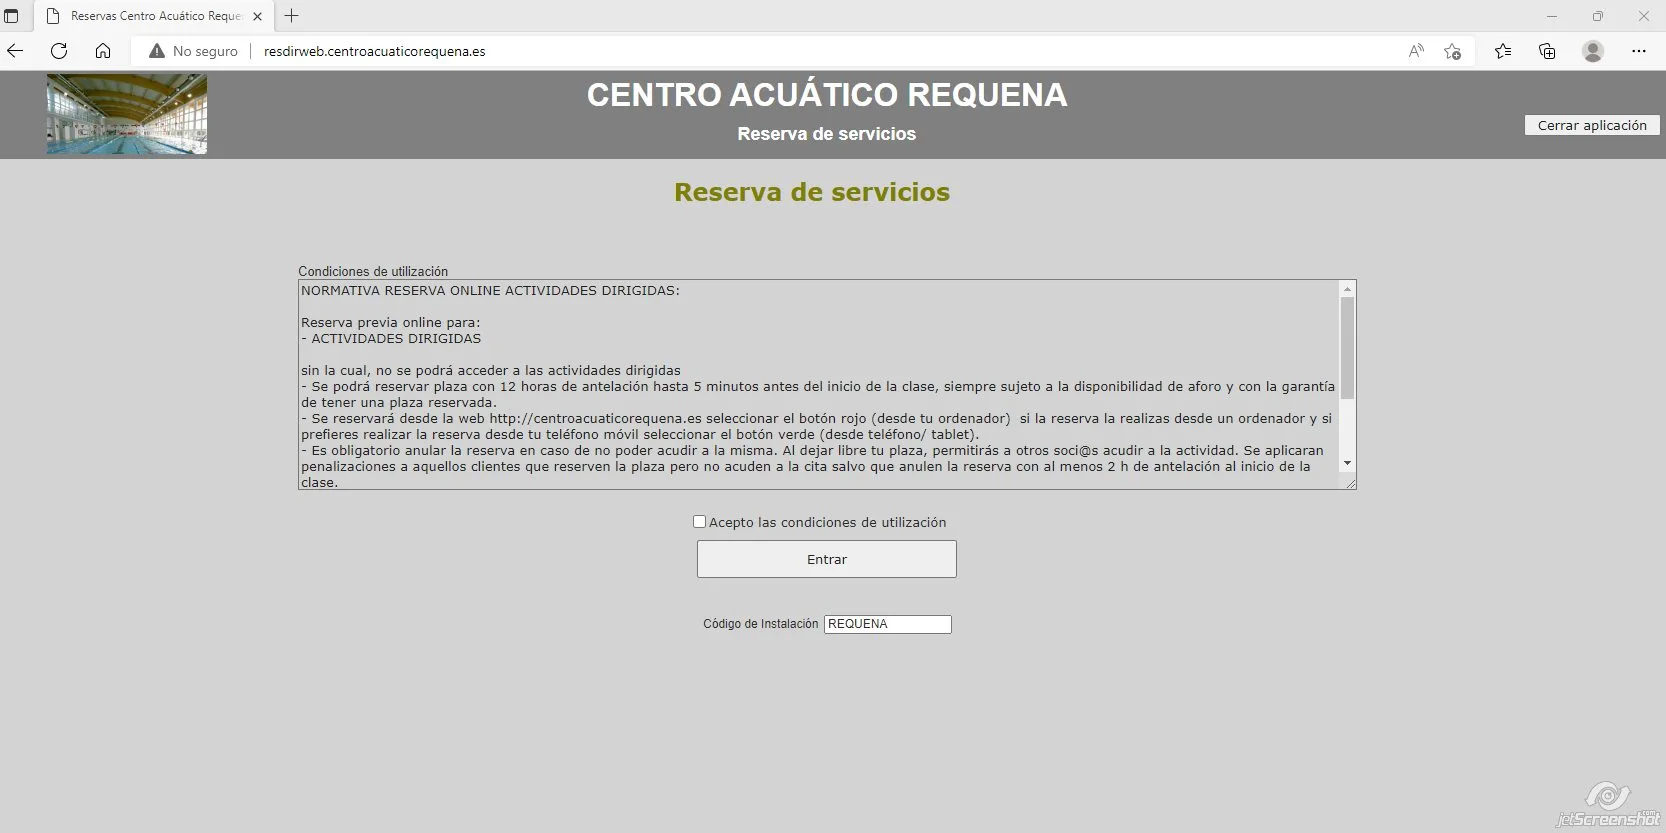
Task: Open browser Collections
Action: point(1547,51)
